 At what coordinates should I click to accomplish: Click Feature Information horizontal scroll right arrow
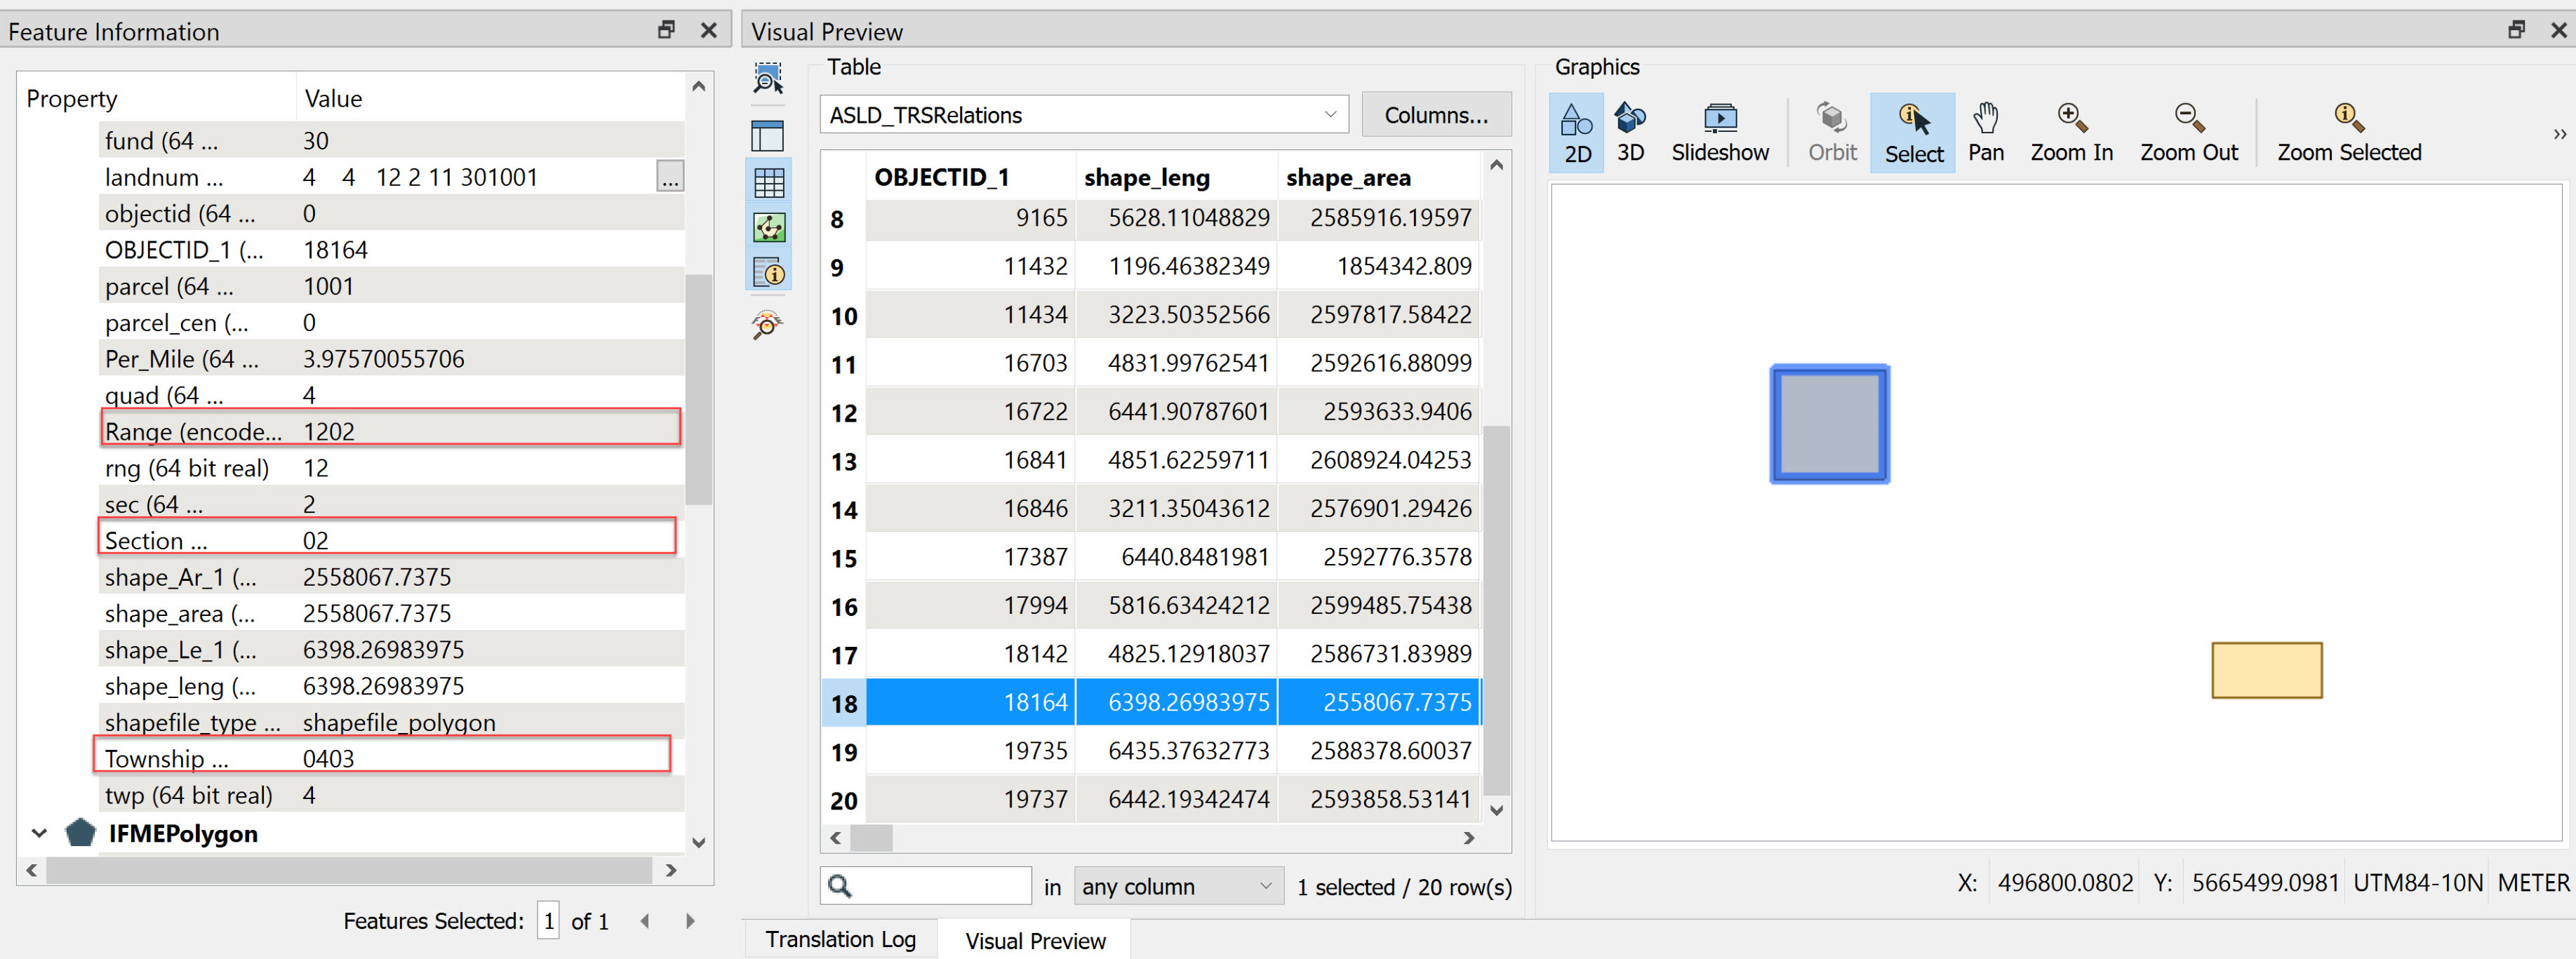pyautogui.click(x=671, y=871)
